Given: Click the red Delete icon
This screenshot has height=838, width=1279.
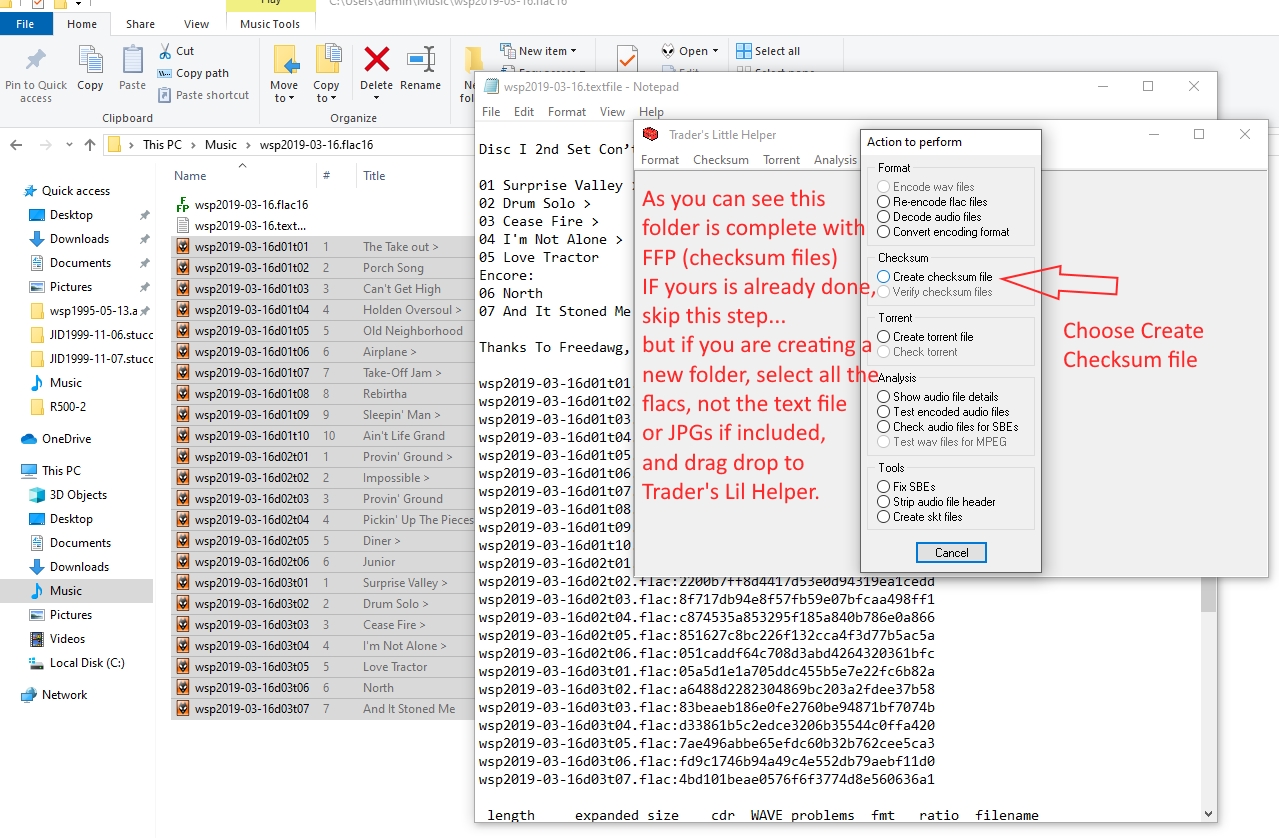Looking at the screenshot, I should [x=376, y=60].
